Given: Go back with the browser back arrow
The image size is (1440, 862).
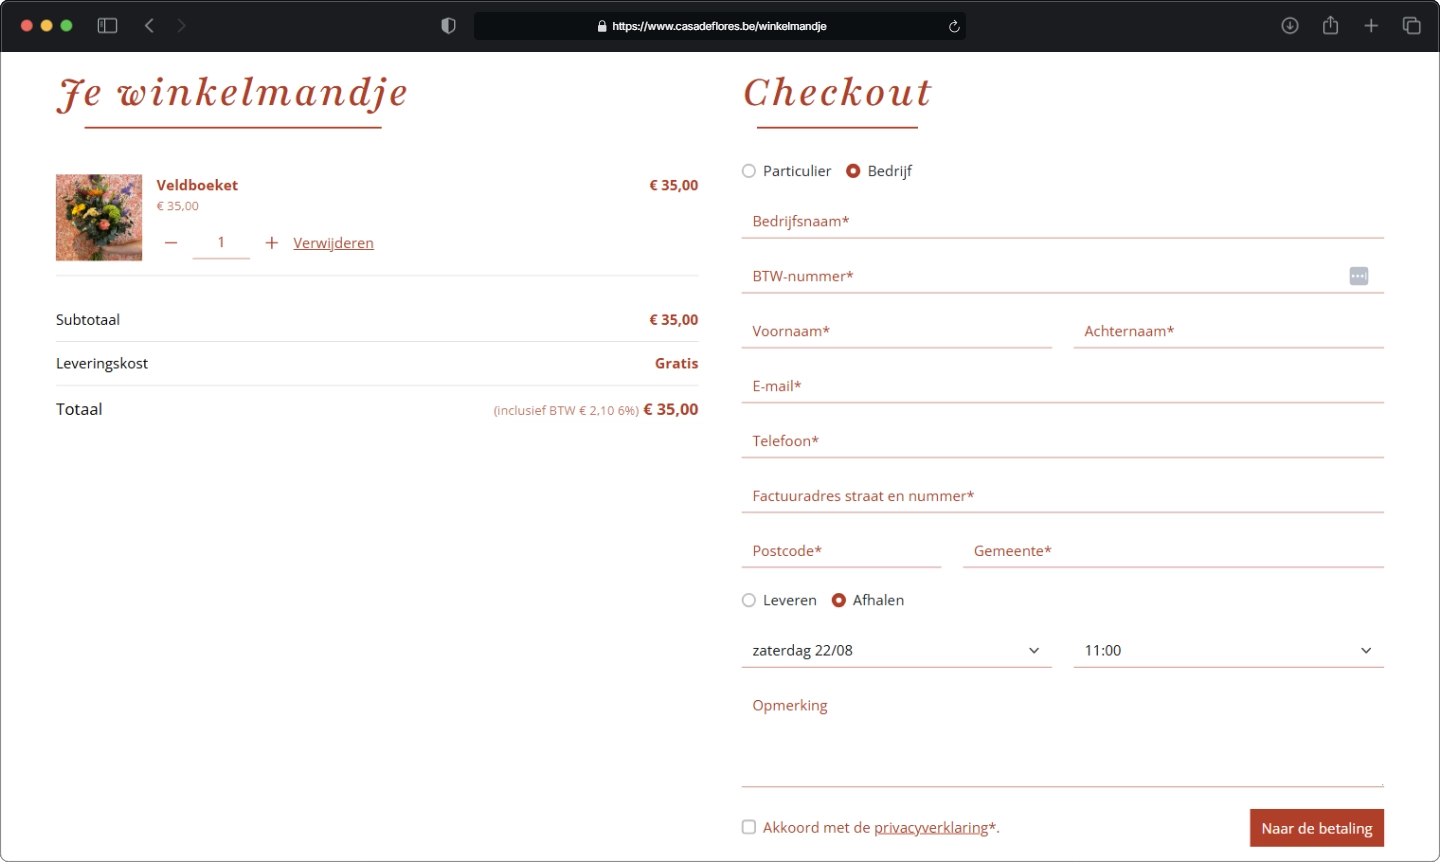Looking at the screenshot, I should [x=149, y=26].
